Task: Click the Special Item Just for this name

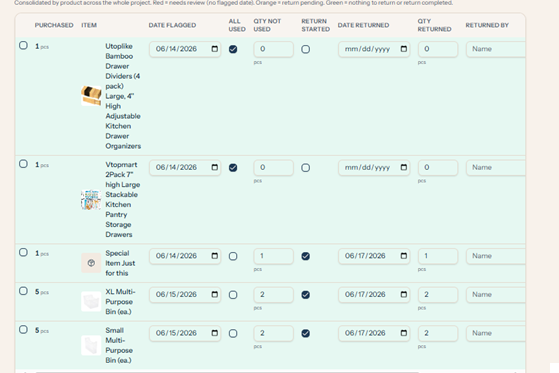Action: click(x=120, y=263)
